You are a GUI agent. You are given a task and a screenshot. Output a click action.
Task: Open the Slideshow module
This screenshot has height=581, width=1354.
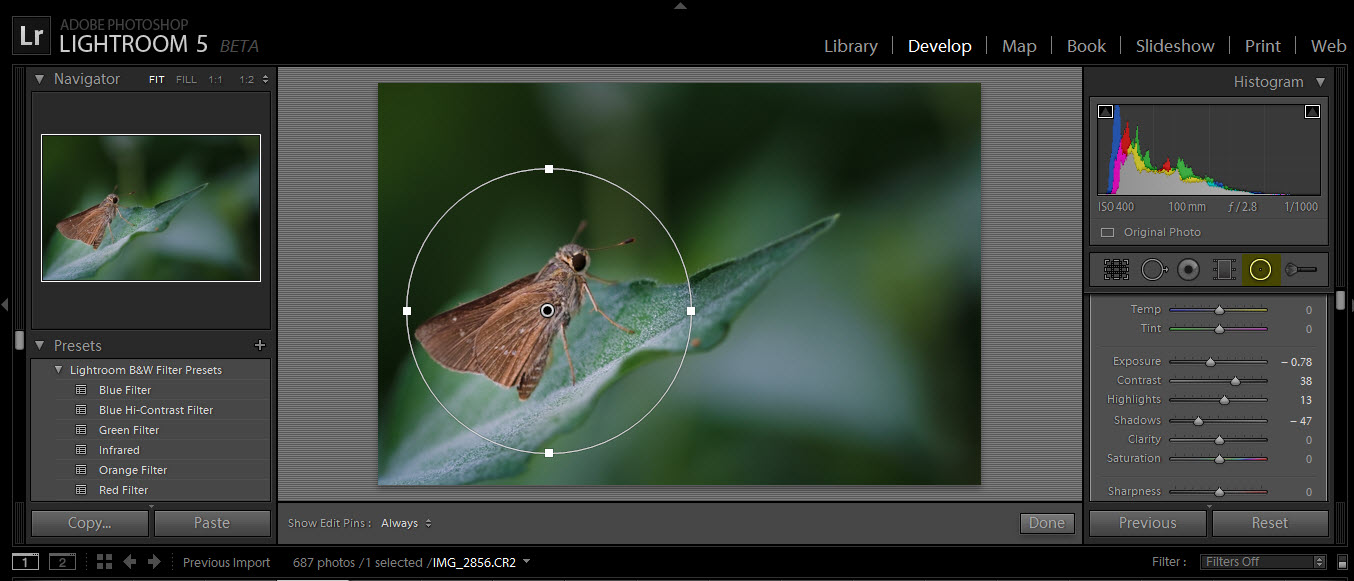coord(1174,46)
